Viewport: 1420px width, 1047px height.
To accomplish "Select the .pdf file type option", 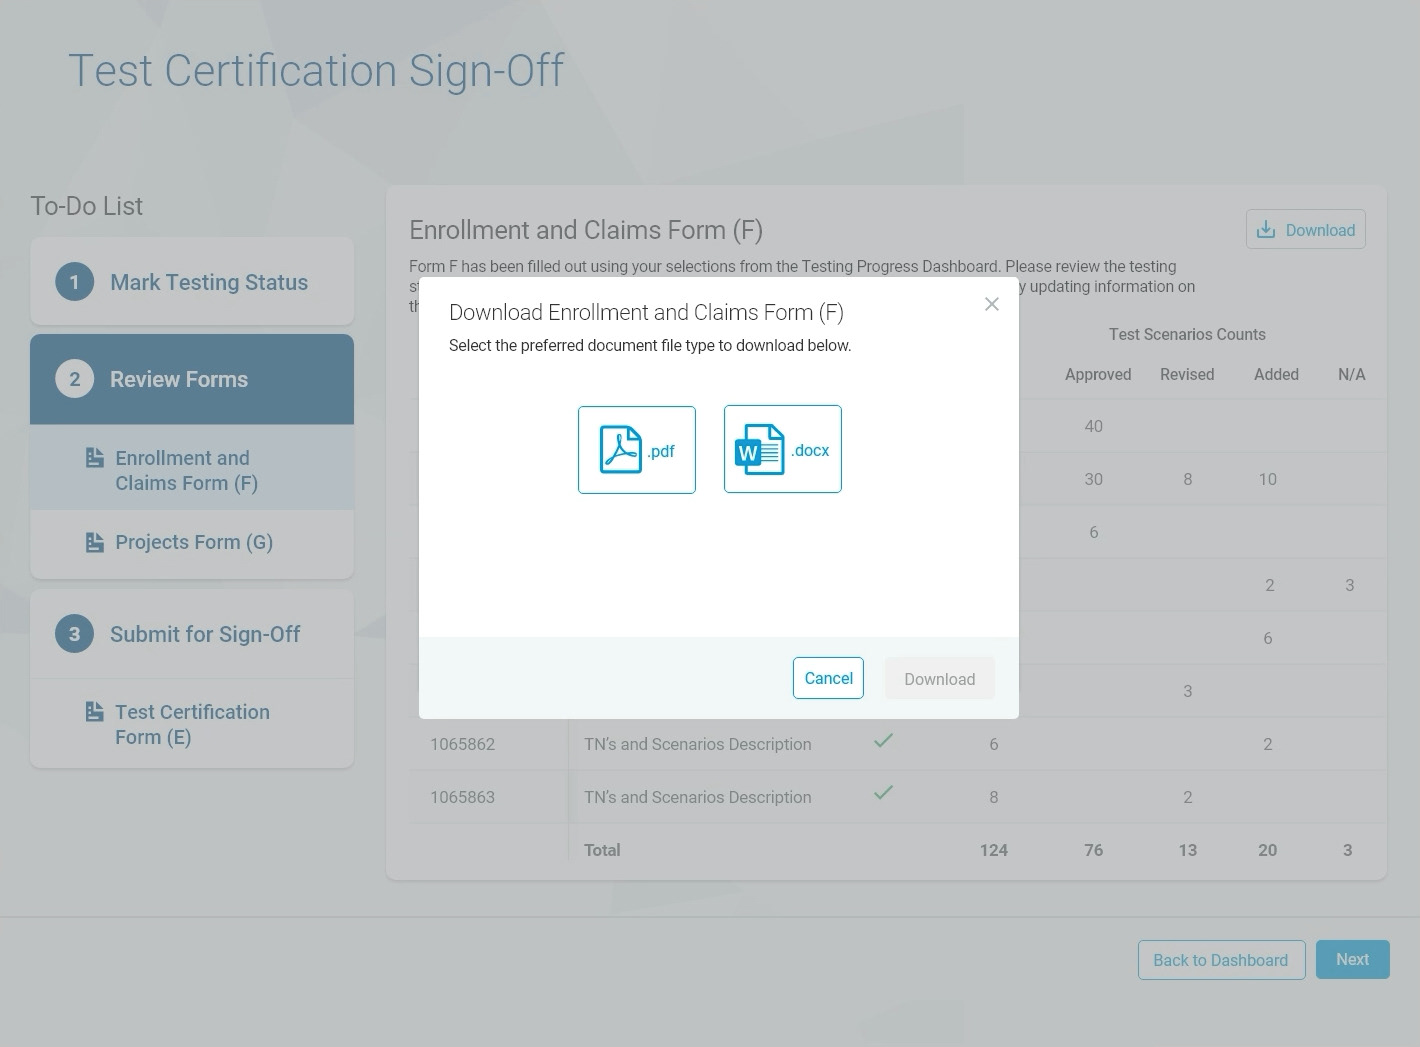I will (636, 450).
